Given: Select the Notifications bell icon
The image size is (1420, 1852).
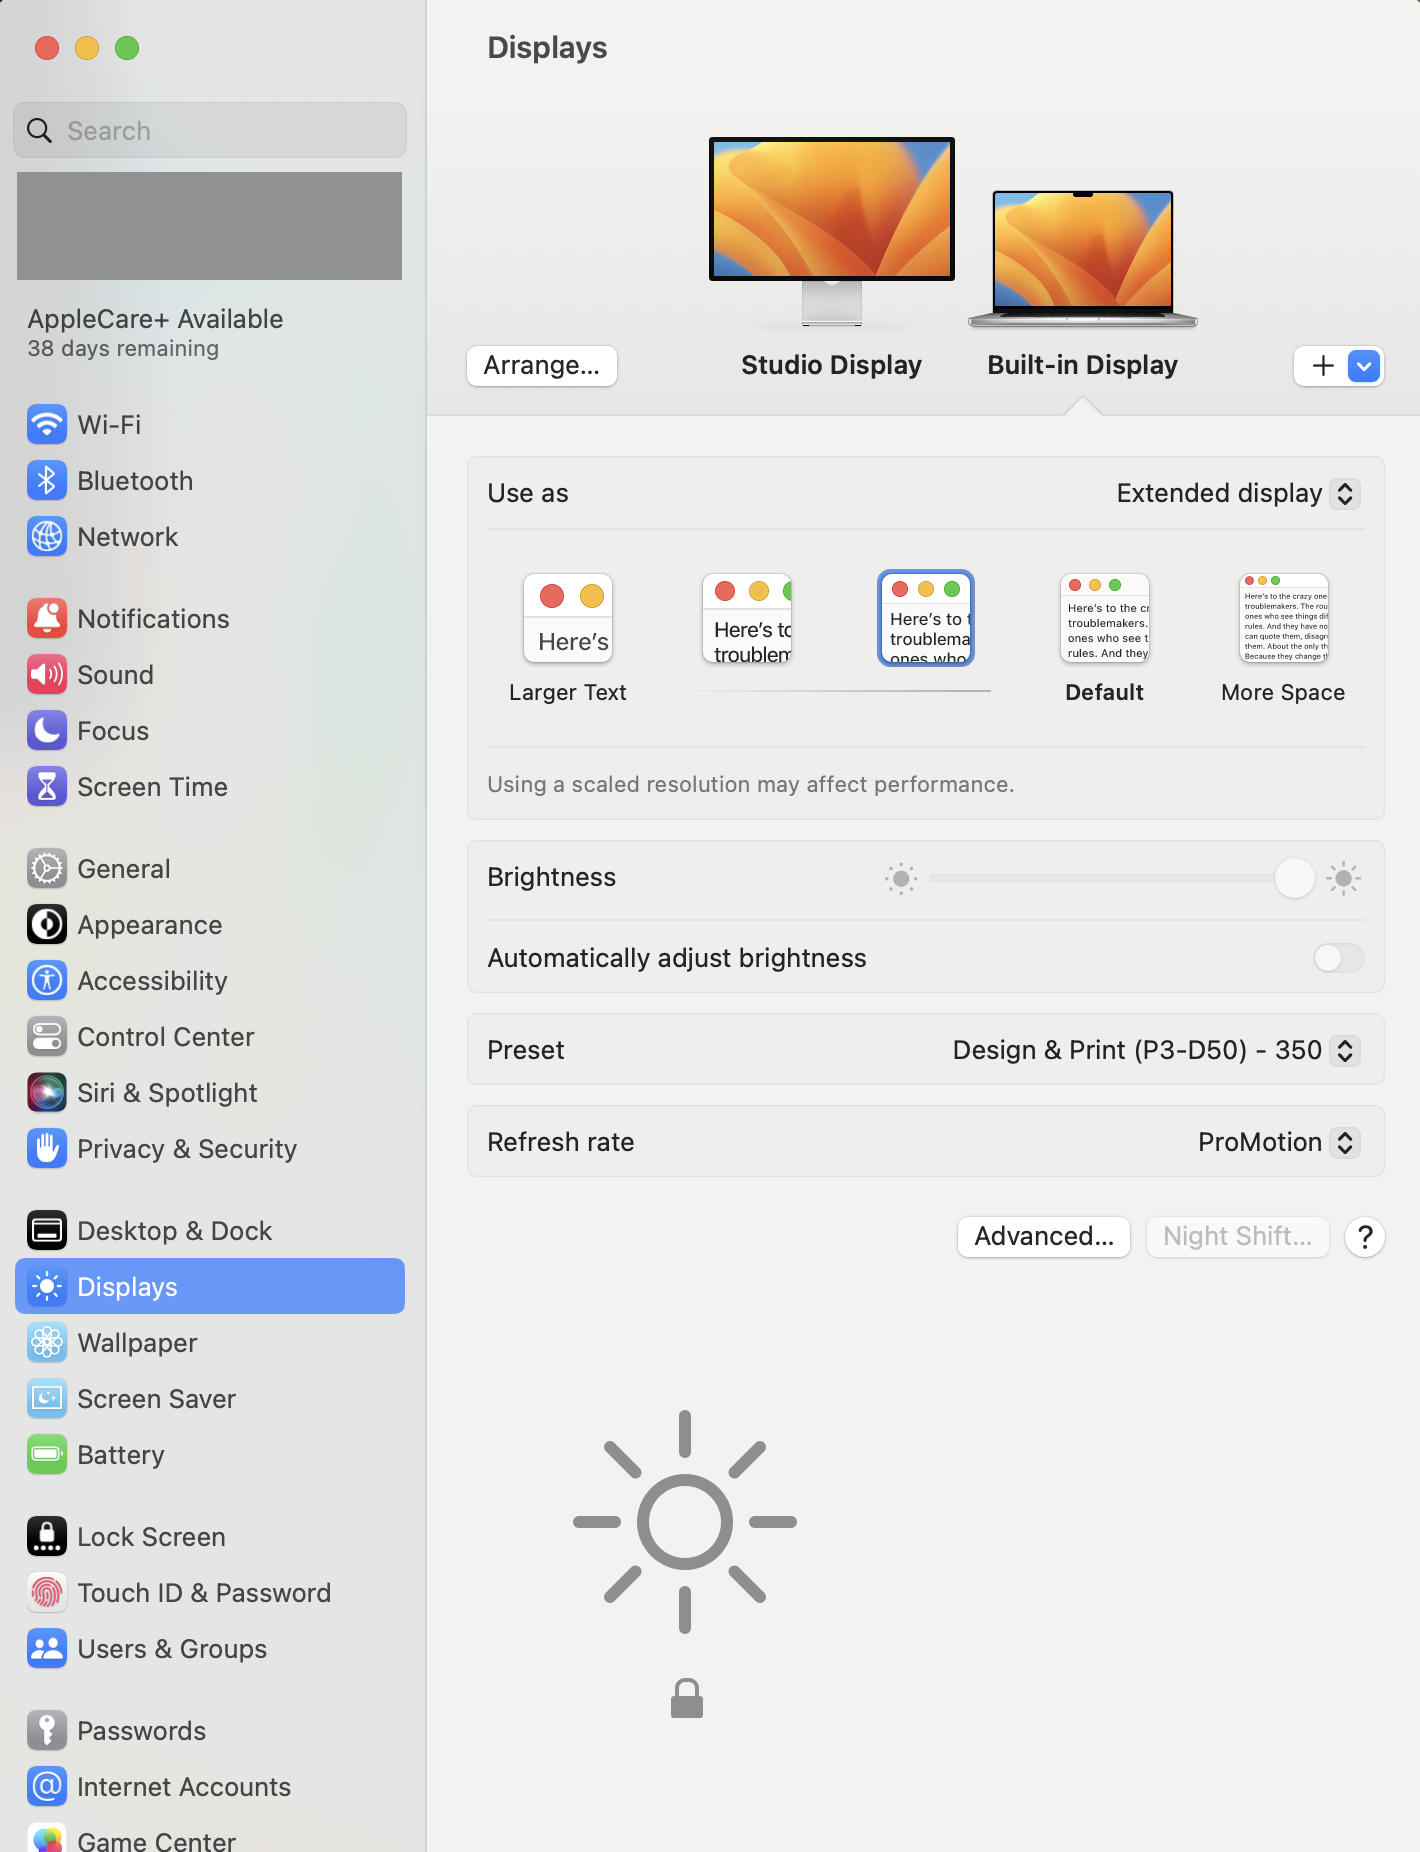Looking at the screenshot, I should [x=47, y=619].
